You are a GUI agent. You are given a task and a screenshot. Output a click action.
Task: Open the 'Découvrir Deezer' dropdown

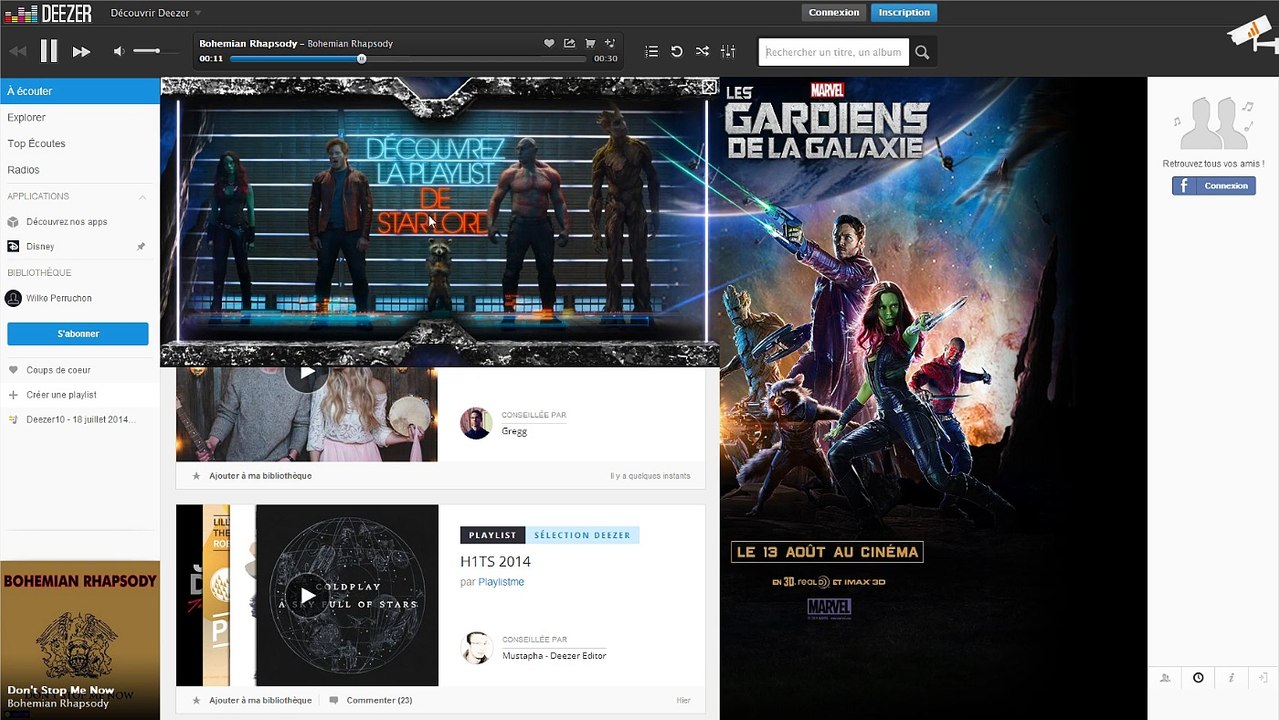(156, 13)
